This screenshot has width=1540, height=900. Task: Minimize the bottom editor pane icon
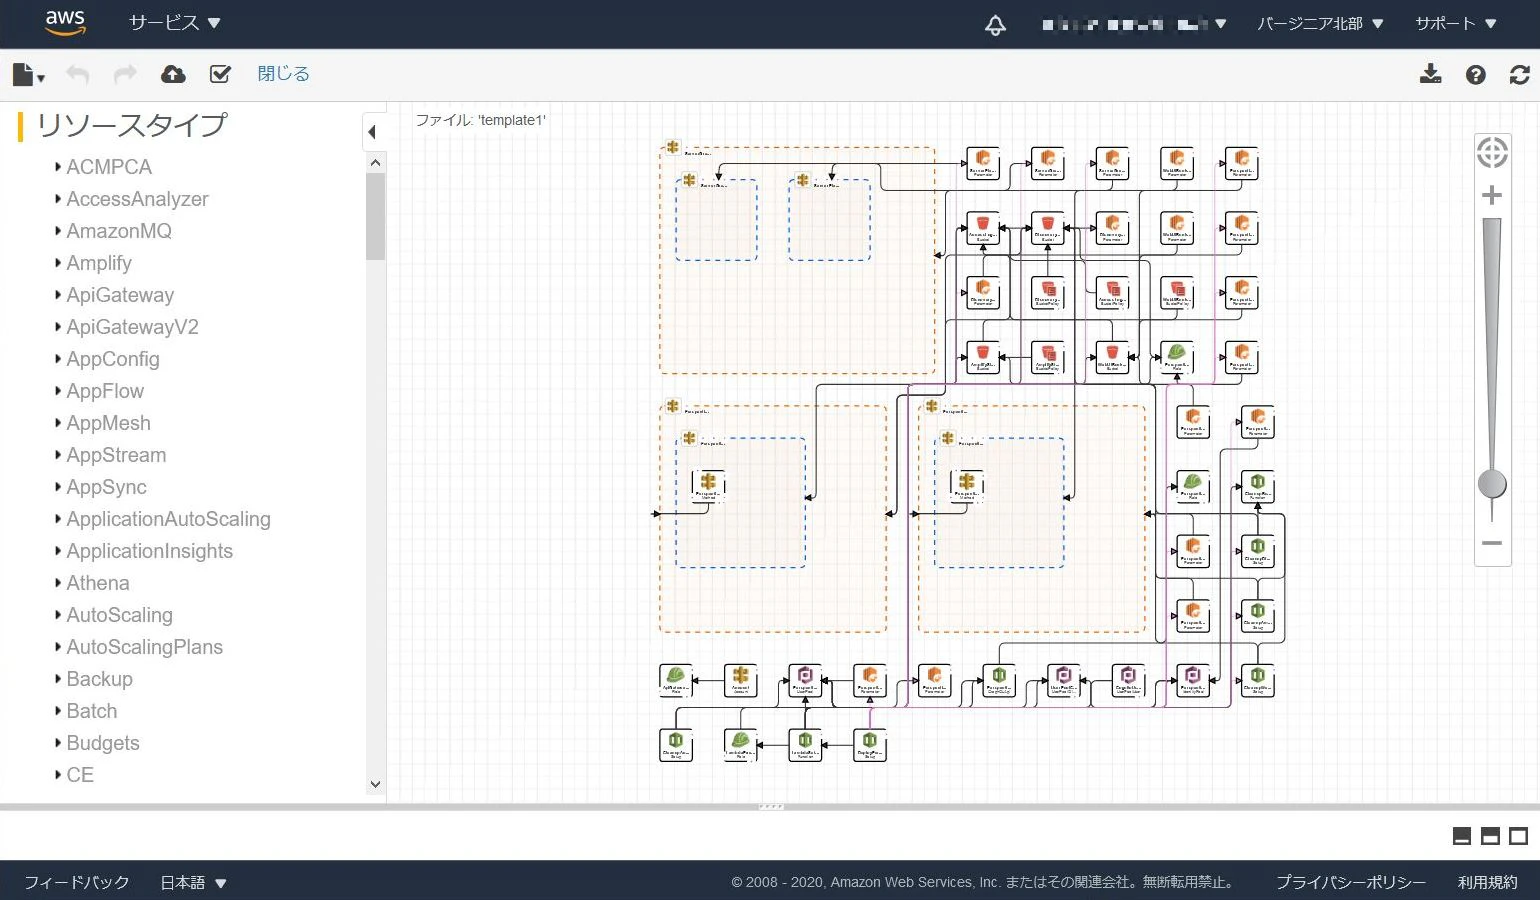pyautogui.click(x=1462, y=836)
